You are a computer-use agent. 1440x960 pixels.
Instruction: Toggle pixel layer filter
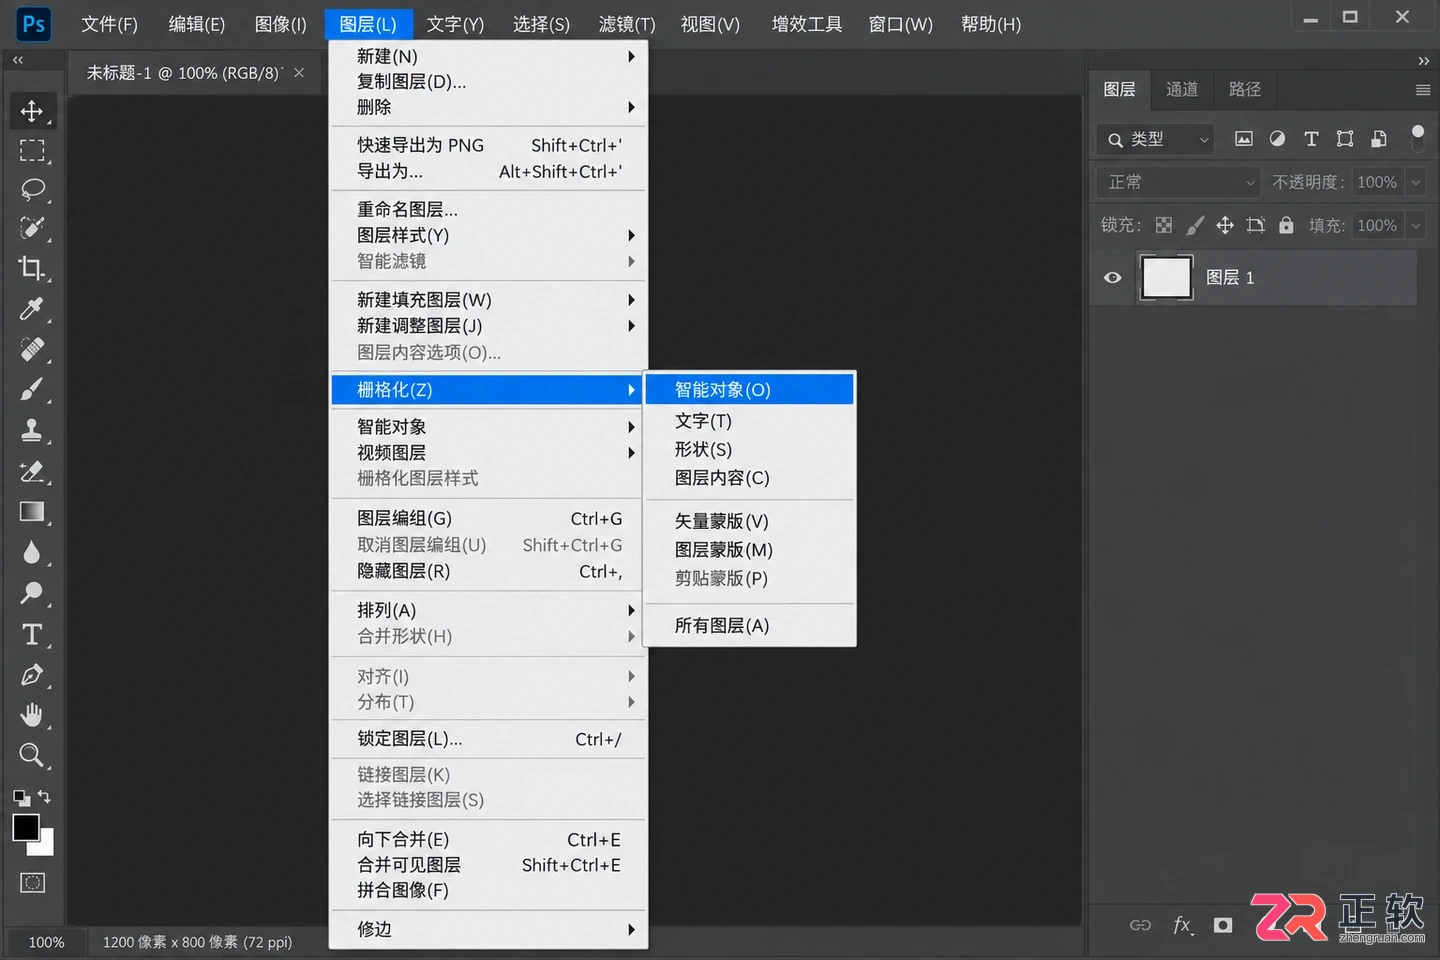[1243, 139]
